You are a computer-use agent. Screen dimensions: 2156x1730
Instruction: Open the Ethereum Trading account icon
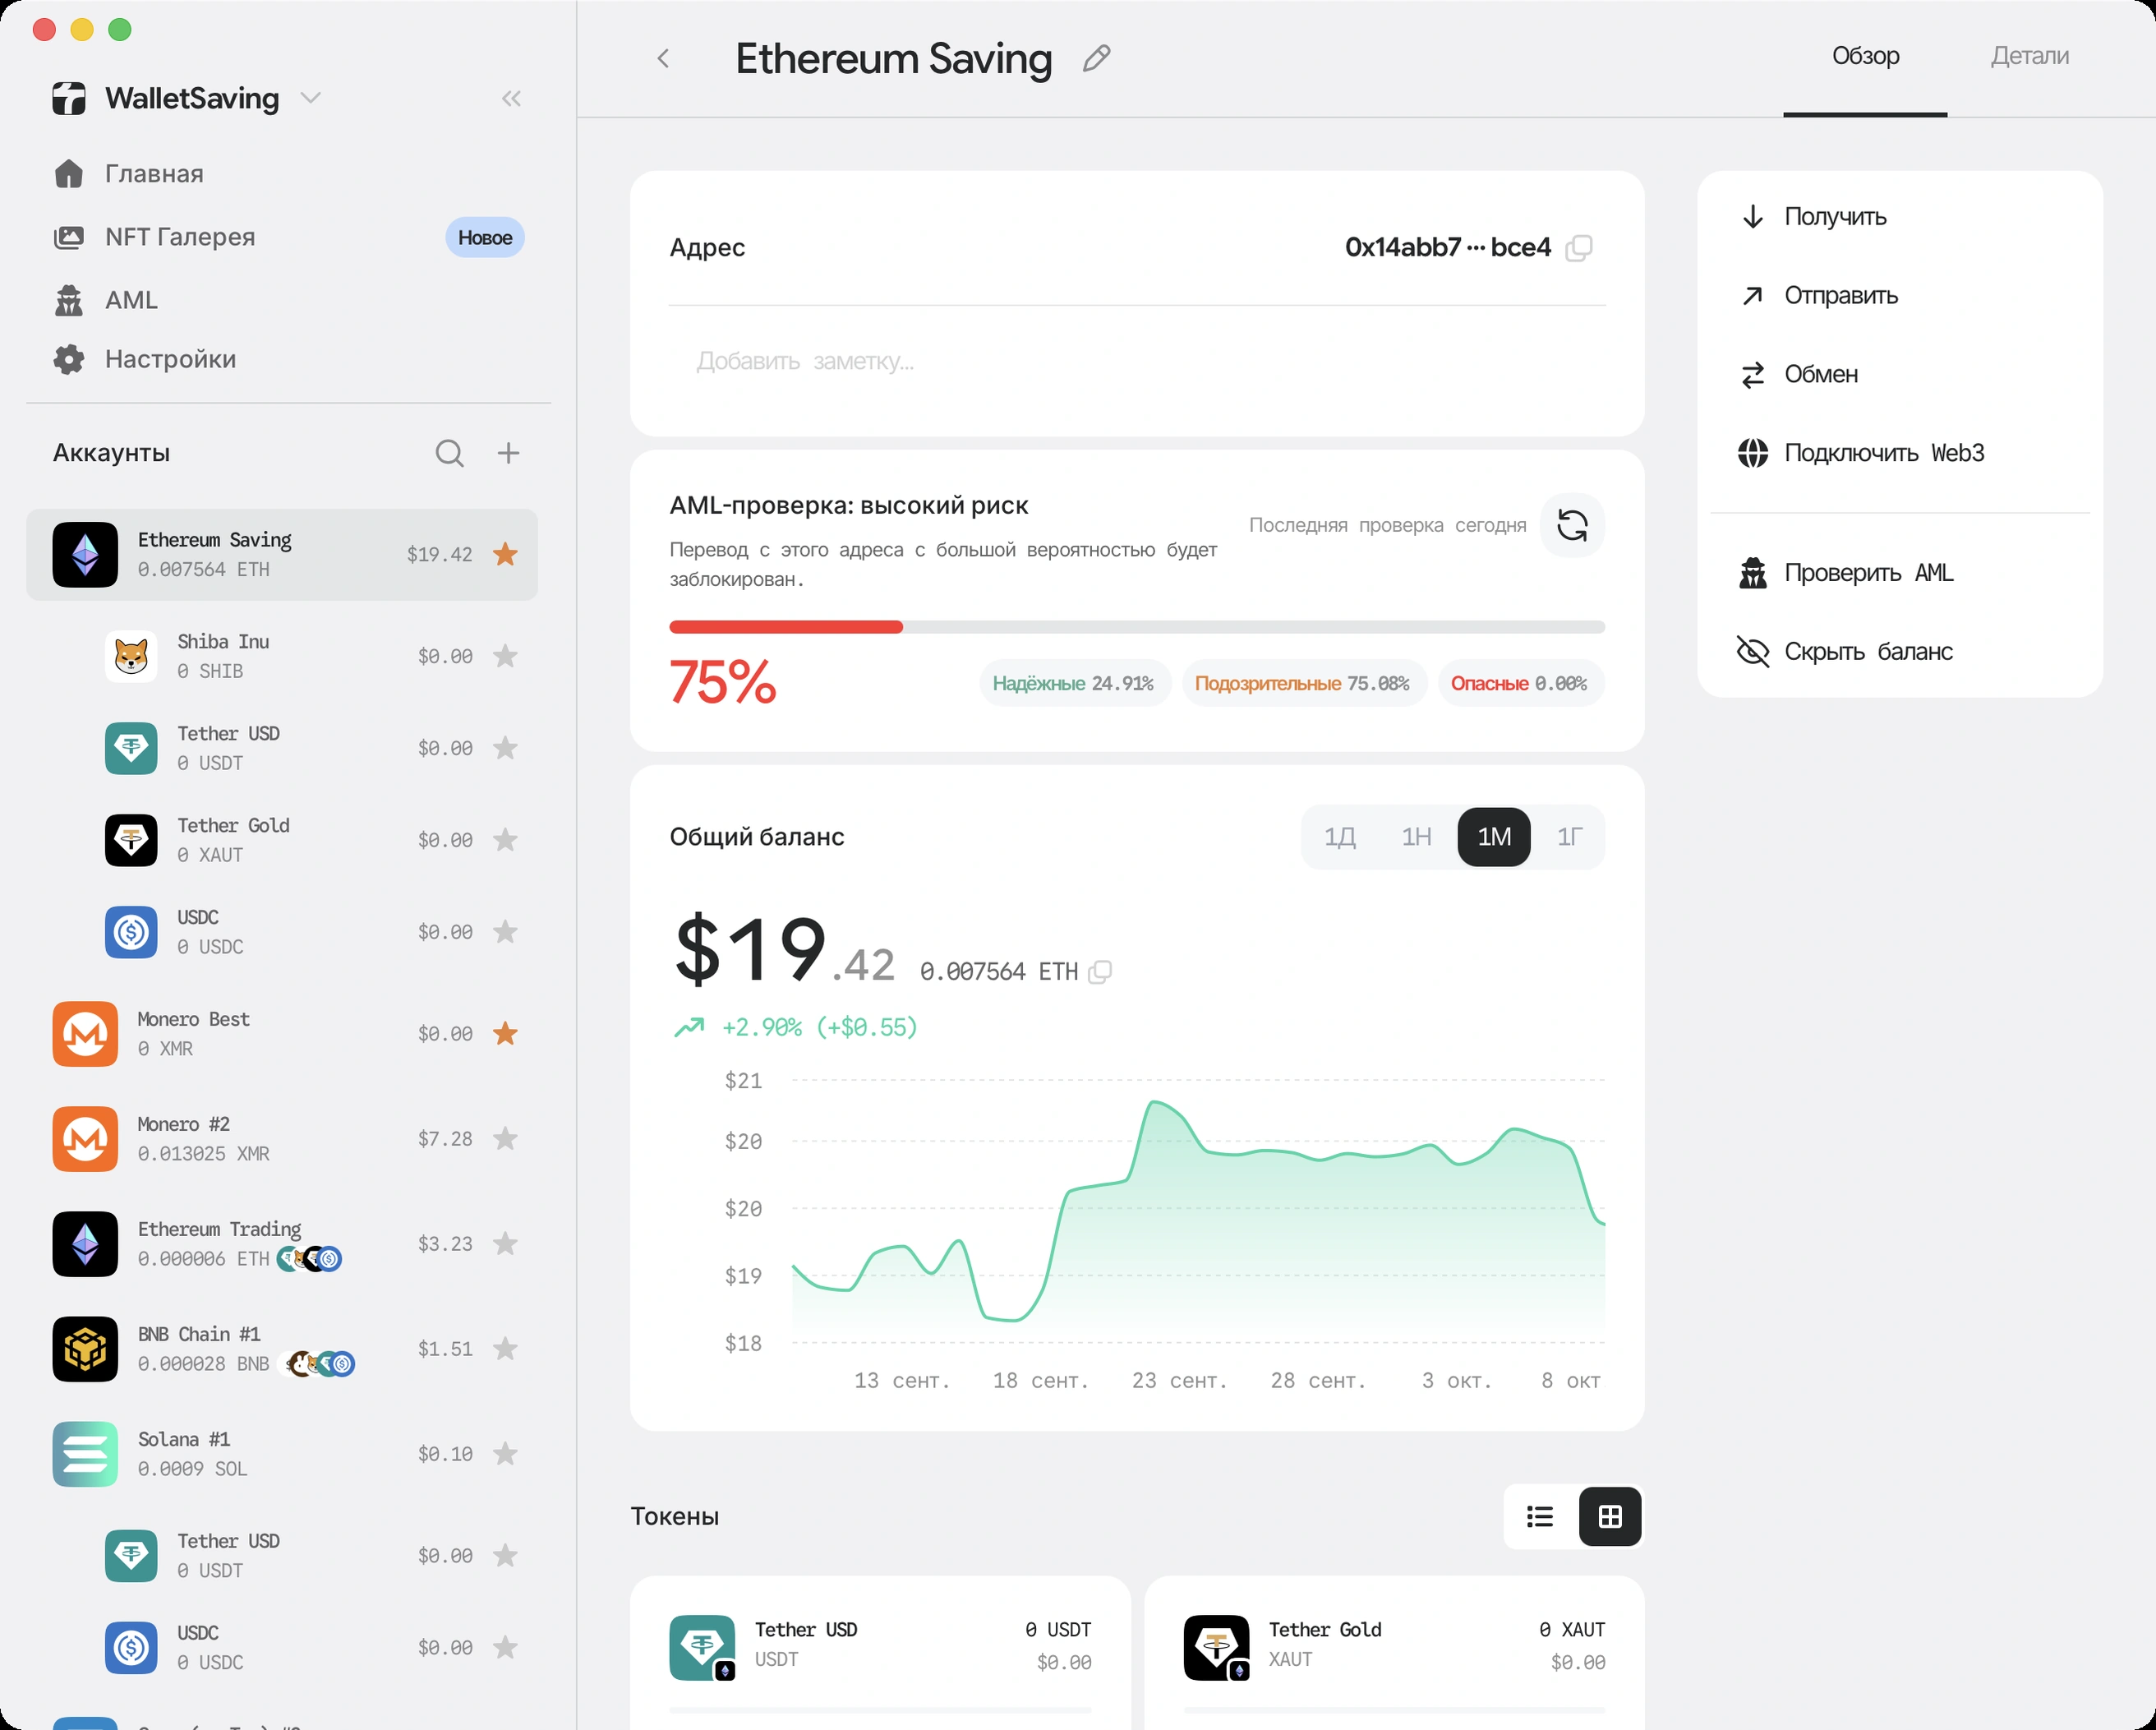(x=85, y=1244)
